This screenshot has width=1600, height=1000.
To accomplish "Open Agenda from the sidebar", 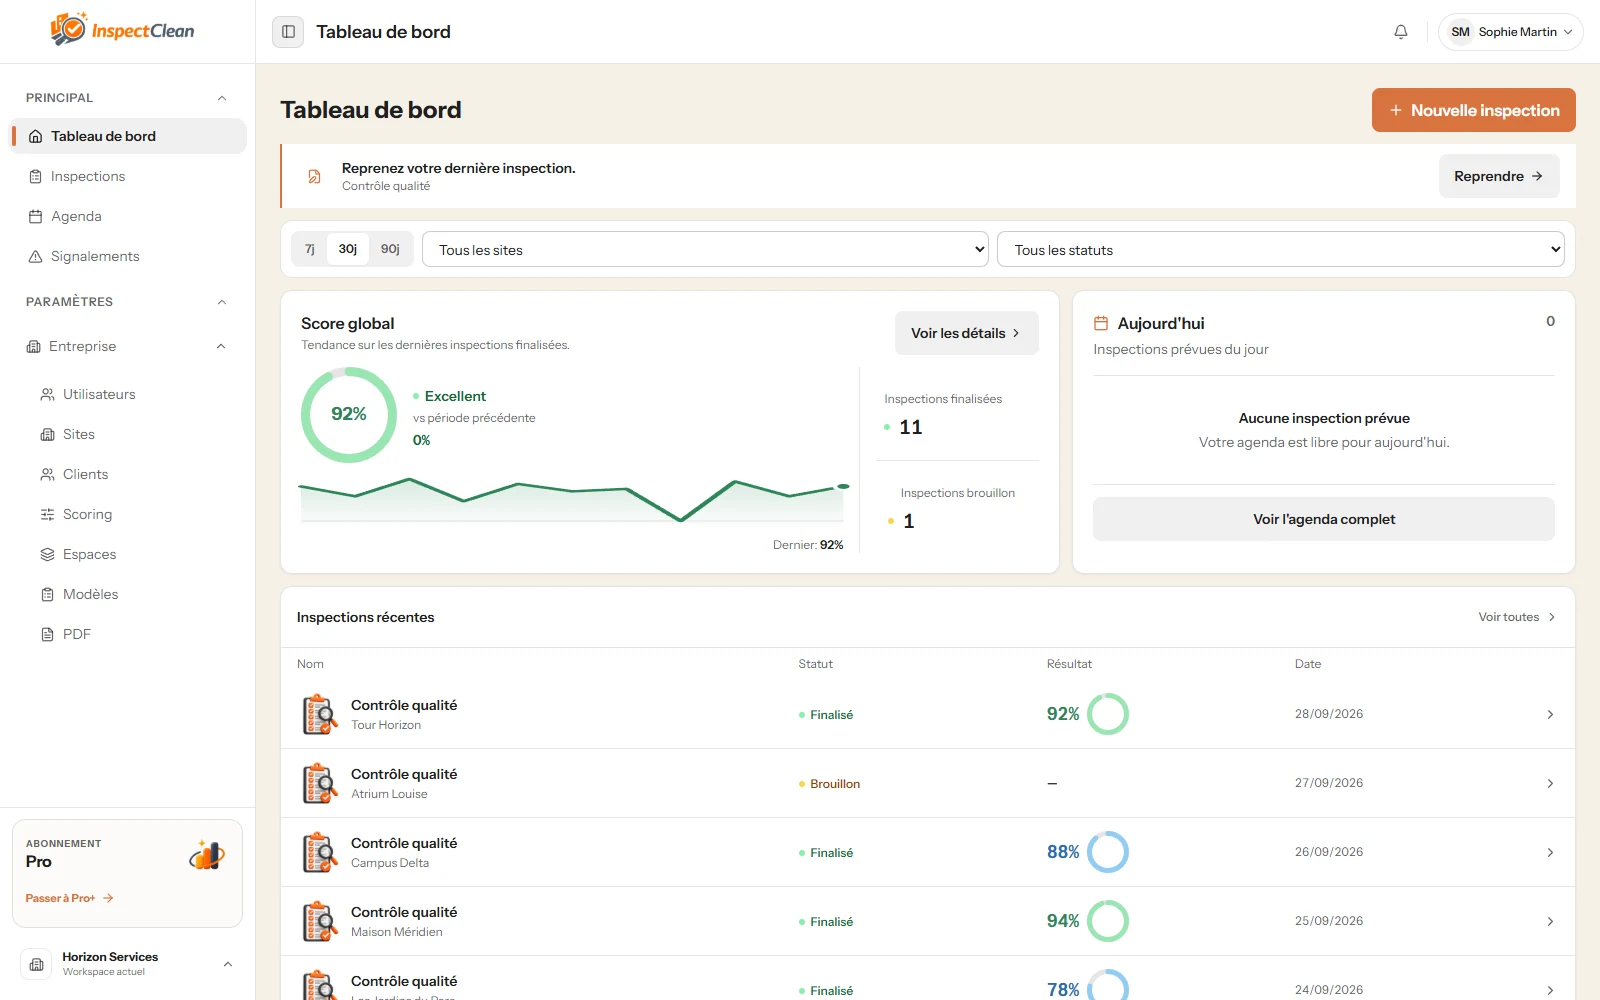I will coord(128,216).
